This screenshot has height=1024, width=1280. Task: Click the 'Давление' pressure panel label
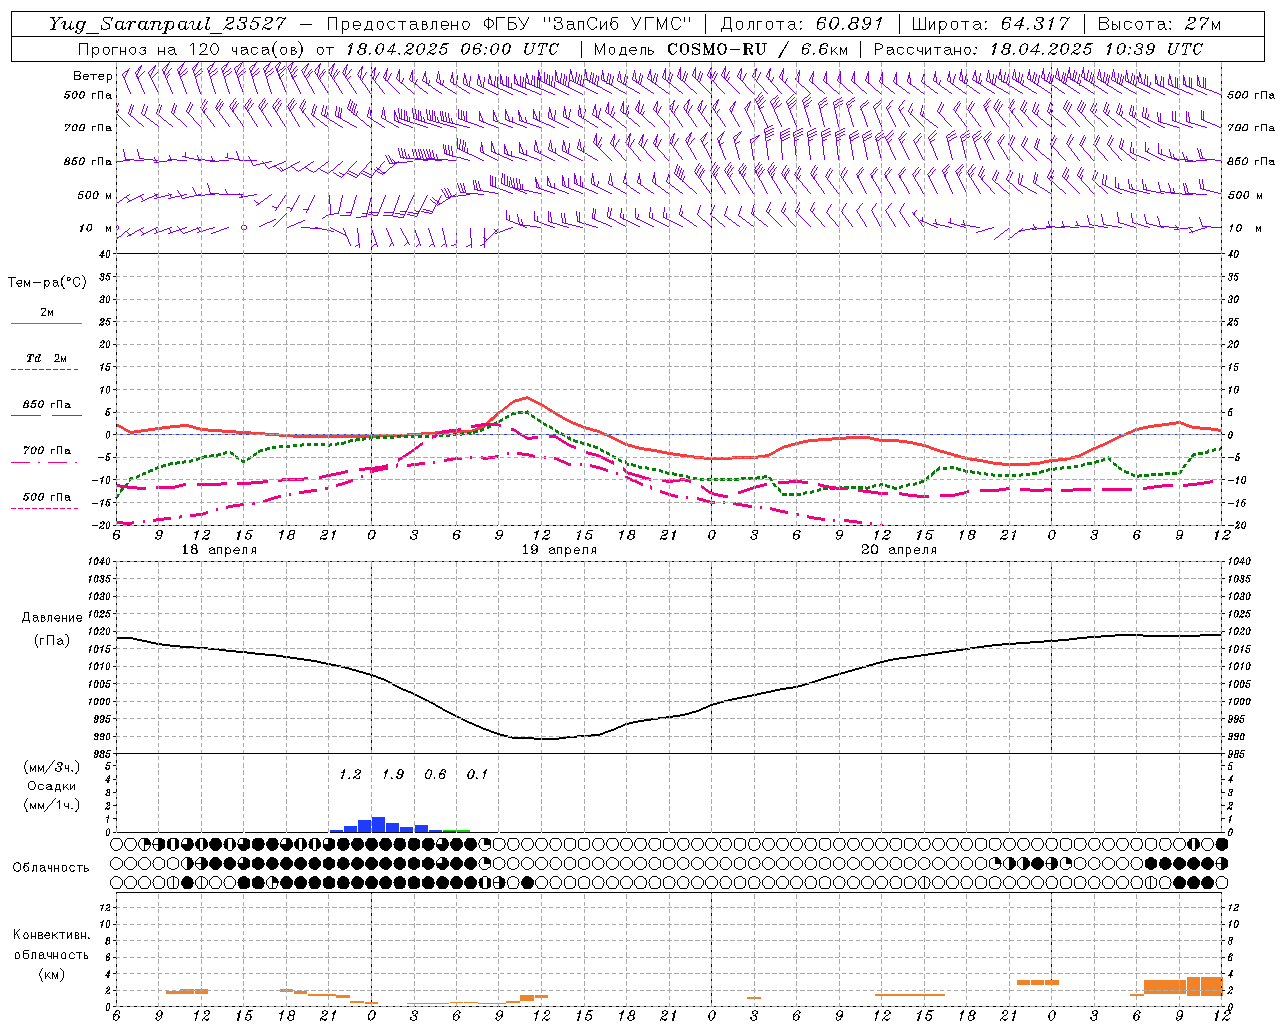coord(51,618)
